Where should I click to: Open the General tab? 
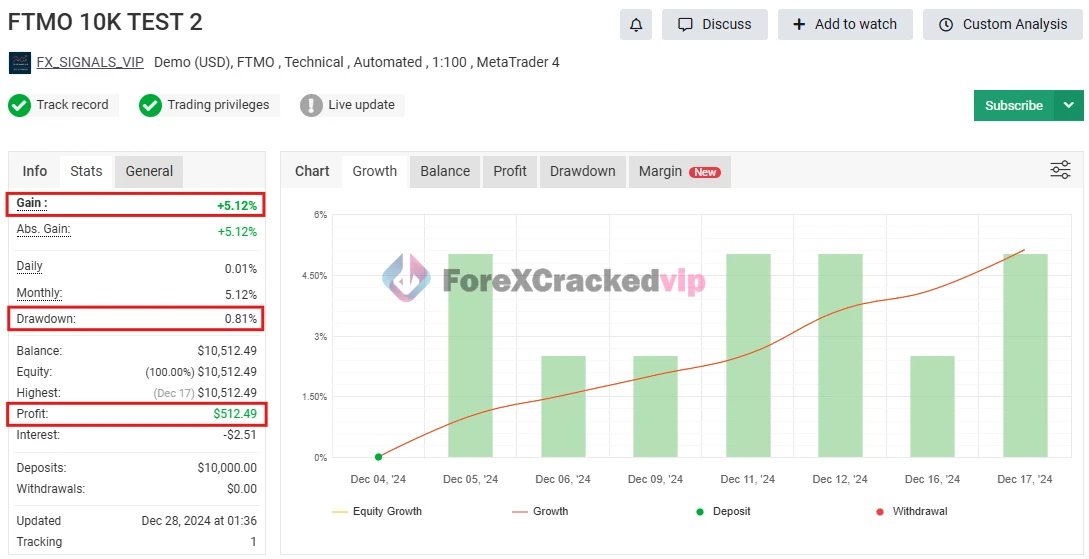point(149,171)
